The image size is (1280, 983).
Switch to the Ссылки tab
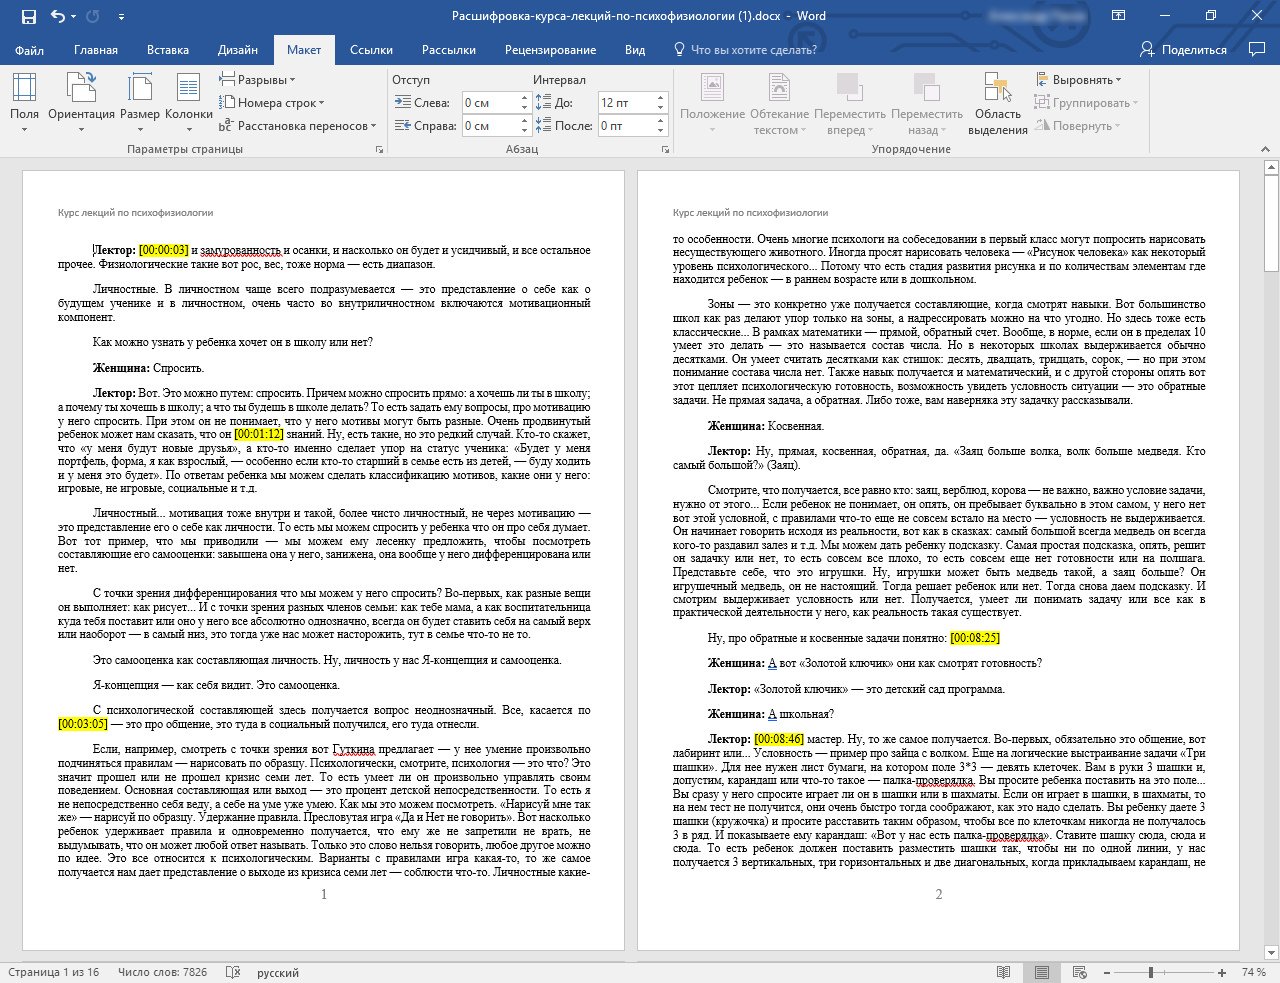[371, 50]
